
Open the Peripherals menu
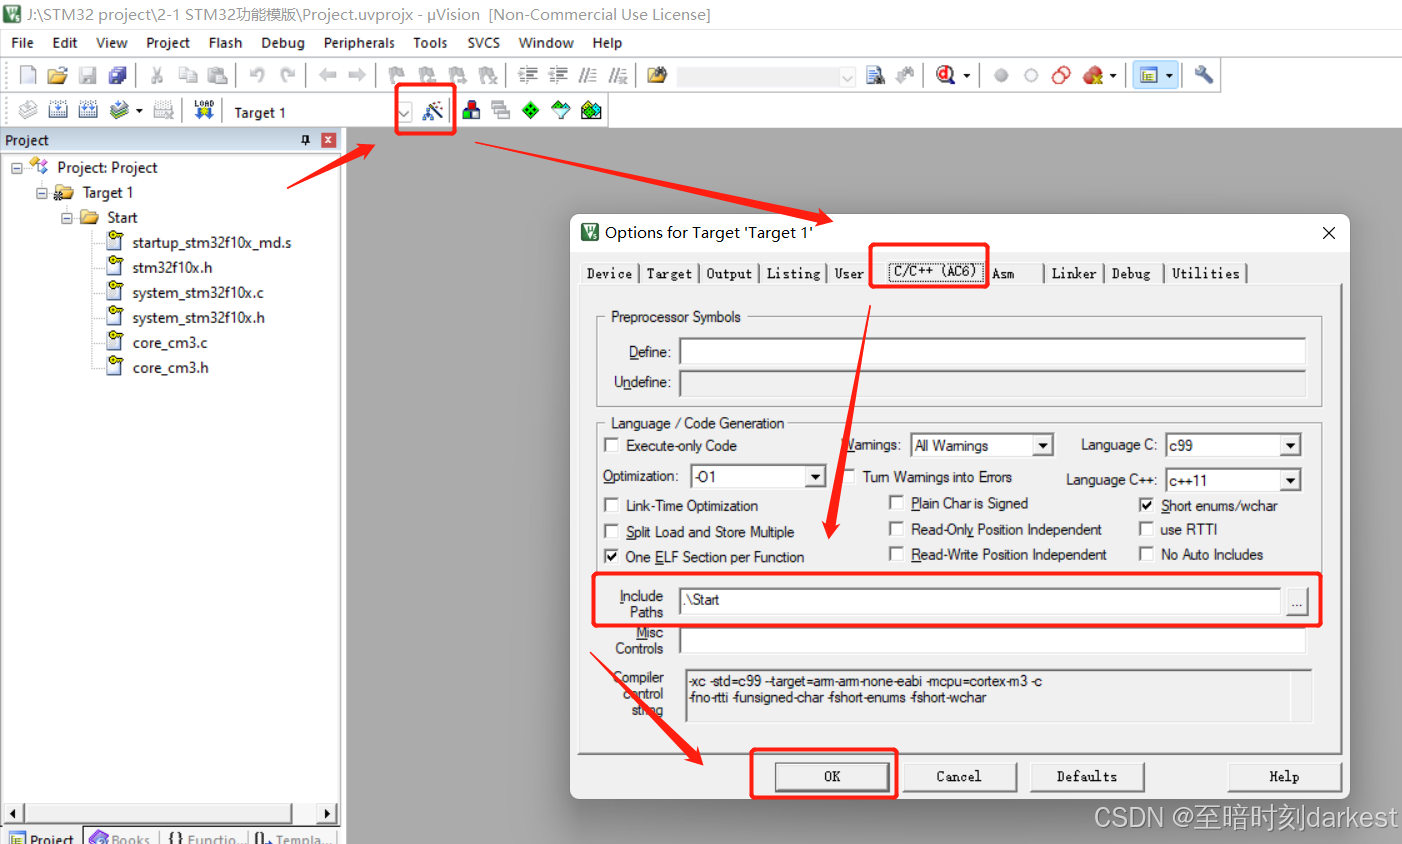tap(359, 43)
